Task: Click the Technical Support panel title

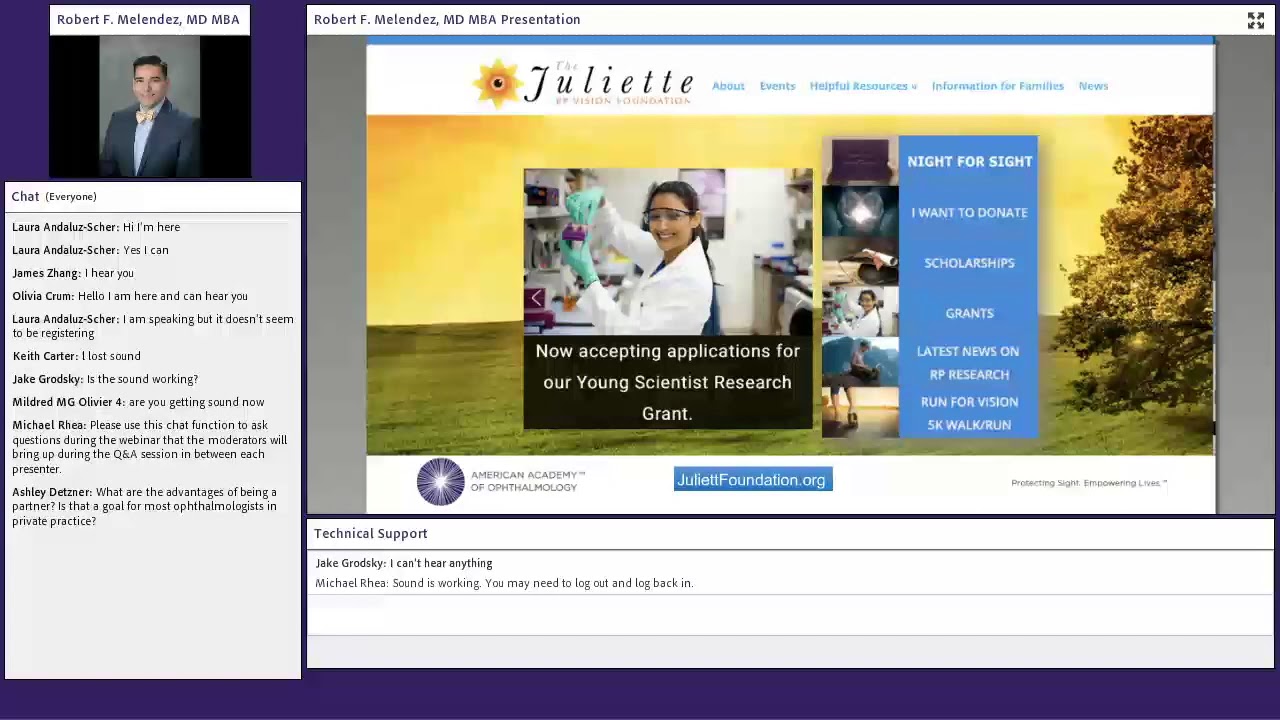Action: 370,534
